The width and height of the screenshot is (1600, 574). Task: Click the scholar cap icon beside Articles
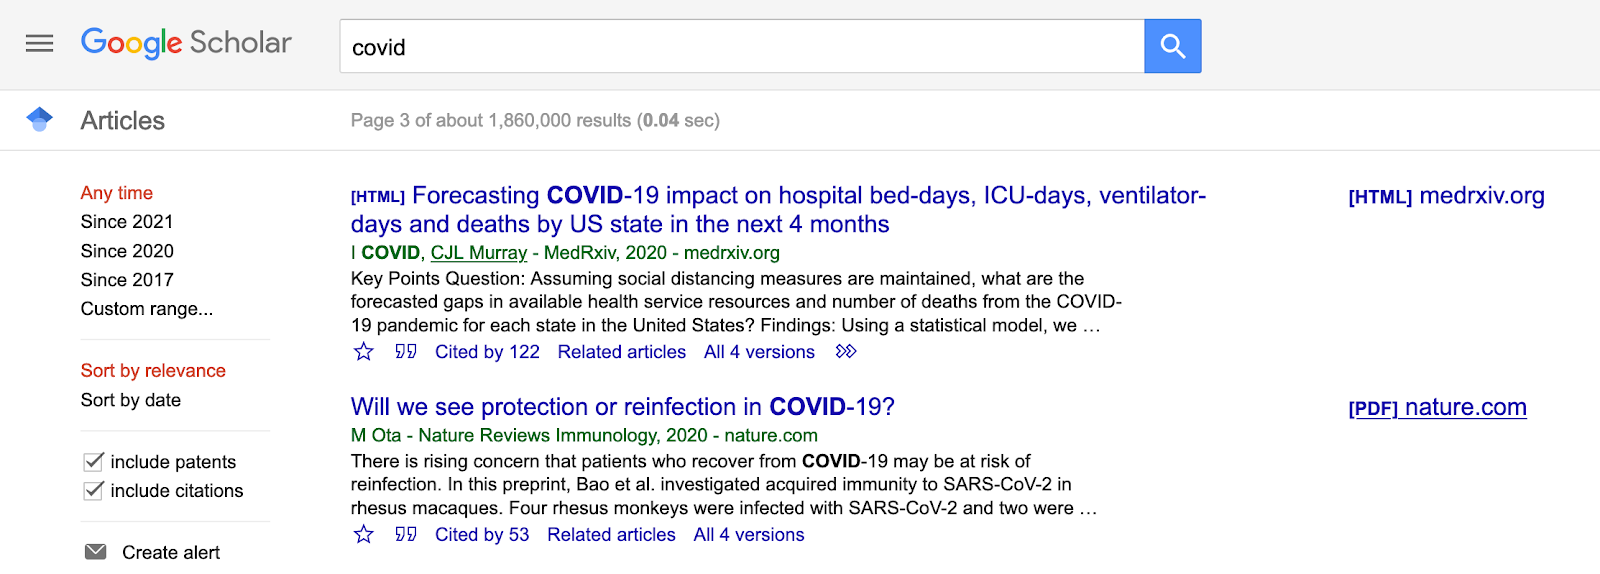[x=39, y=120]
